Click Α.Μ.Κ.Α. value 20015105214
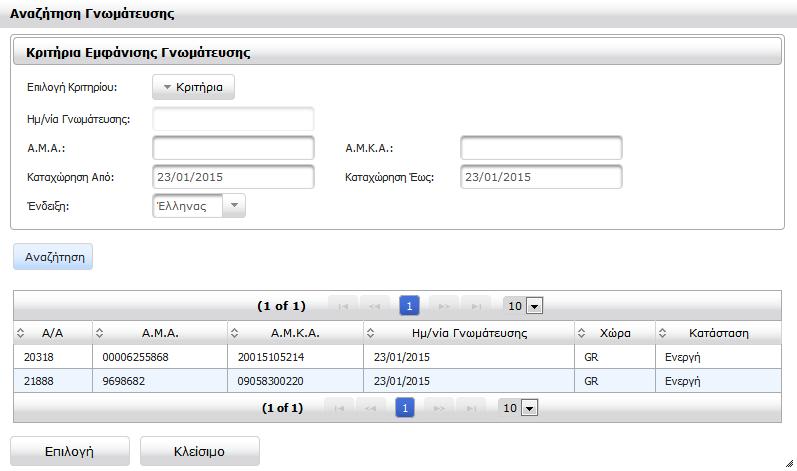The height and width of the screenshot is (471, 797). [x=271, y=357]
